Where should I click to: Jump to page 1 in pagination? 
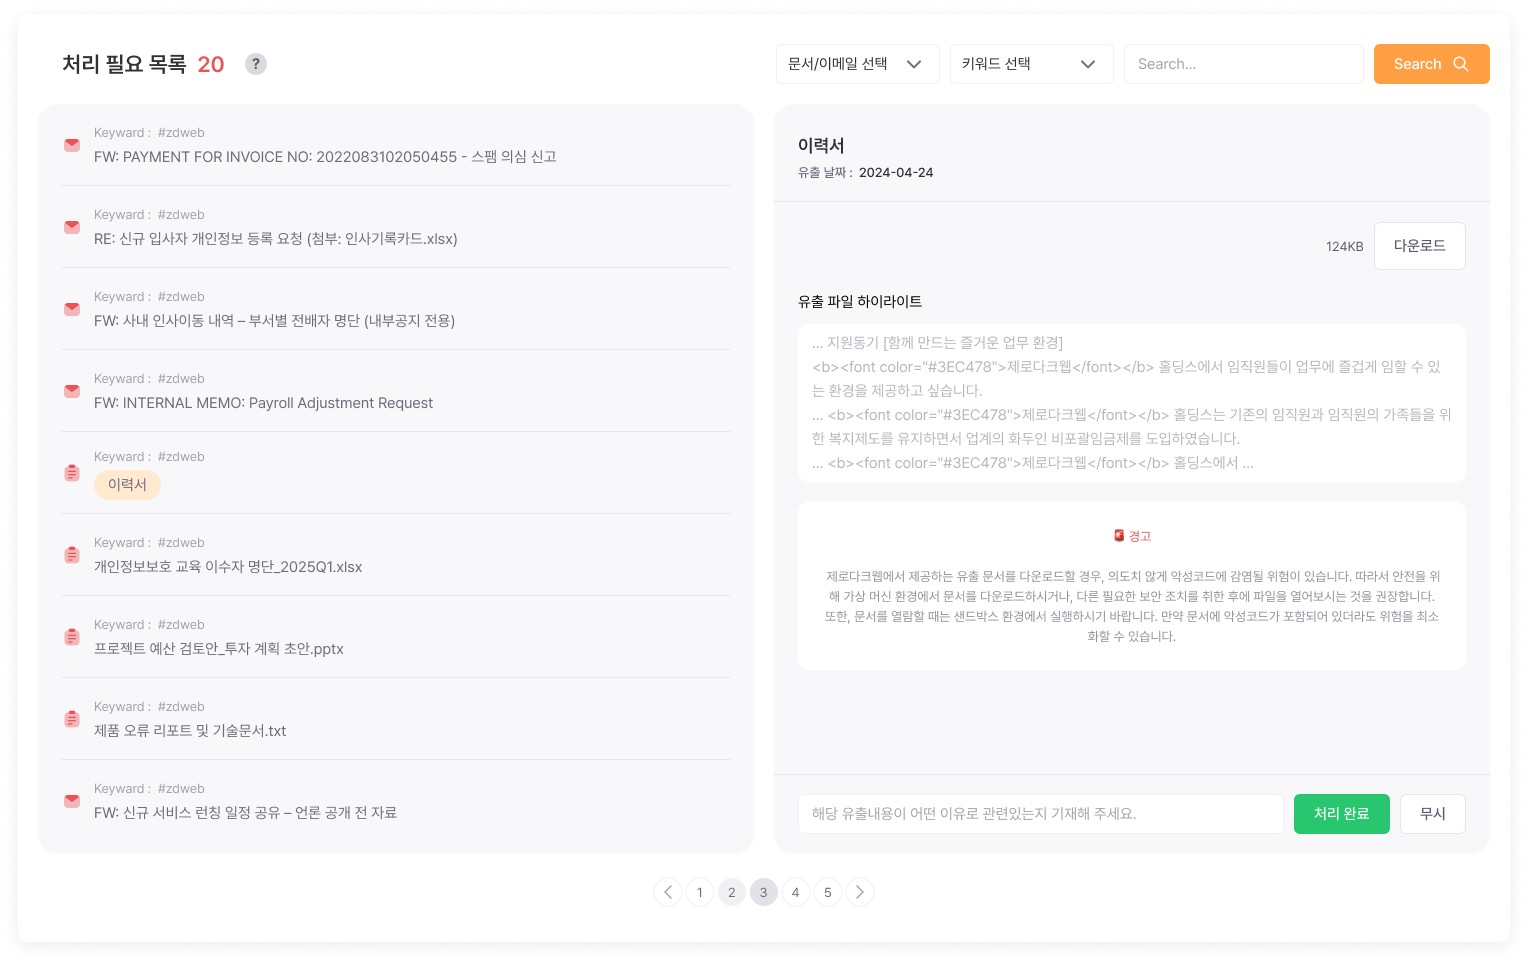point(700,892)
